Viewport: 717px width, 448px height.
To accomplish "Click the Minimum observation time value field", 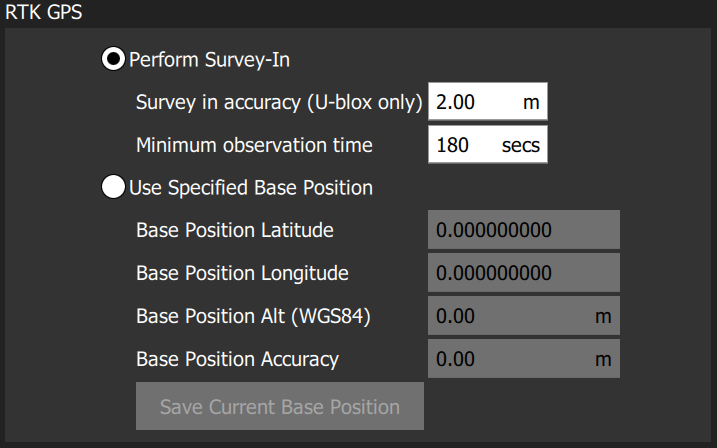I will click(487, 144).
